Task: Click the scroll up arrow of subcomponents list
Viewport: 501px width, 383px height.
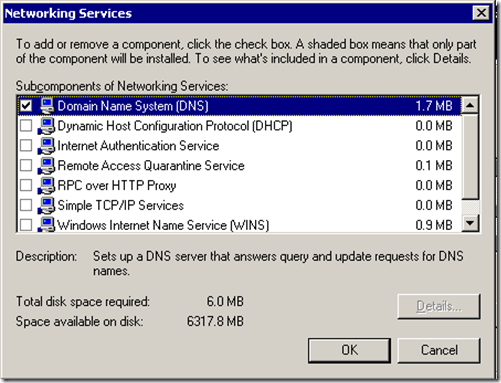Action: tap(470, 105)
